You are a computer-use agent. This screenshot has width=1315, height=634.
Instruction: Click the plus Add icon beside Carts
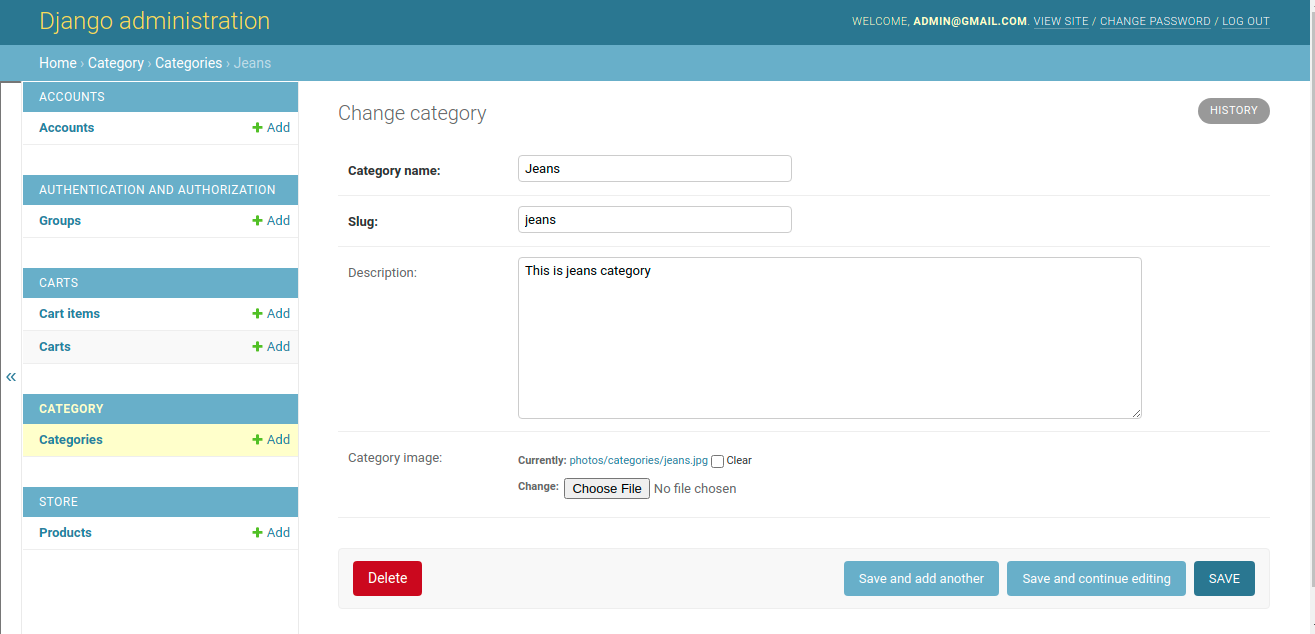[258, 347]
